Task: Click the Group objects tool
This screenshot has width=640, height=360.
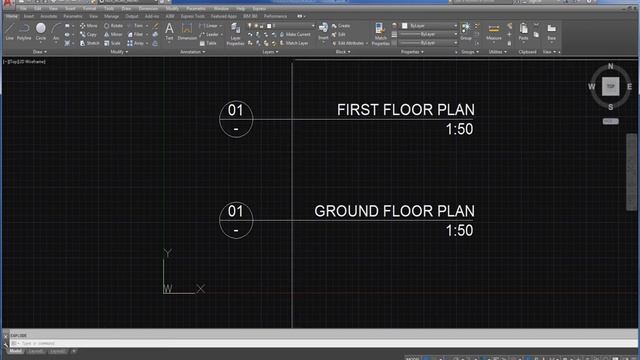Action: click(x=466, y=31)
